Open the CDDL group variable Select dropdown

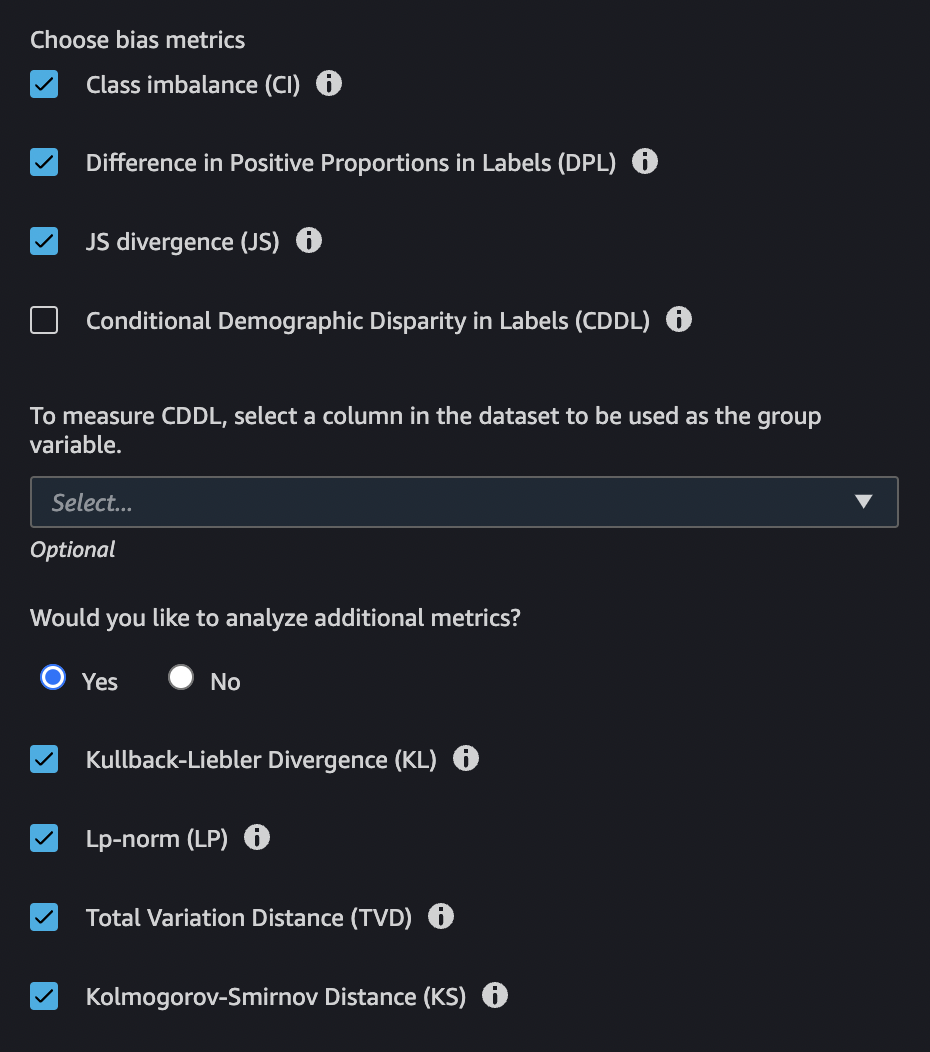440,502
